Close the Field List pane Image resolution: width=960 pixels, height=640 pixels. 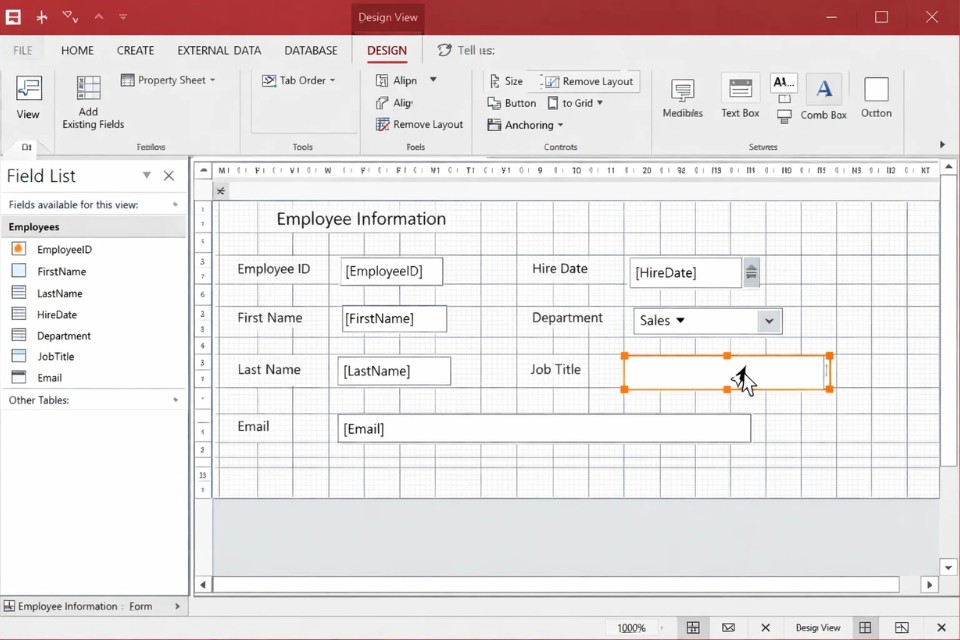[x=169, y=176]
